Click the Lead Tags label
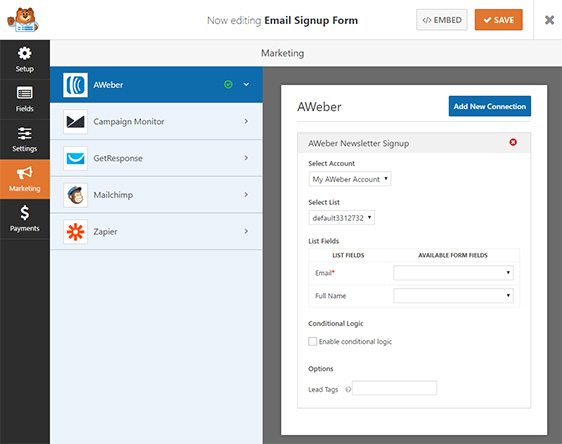 pos(323,390)
